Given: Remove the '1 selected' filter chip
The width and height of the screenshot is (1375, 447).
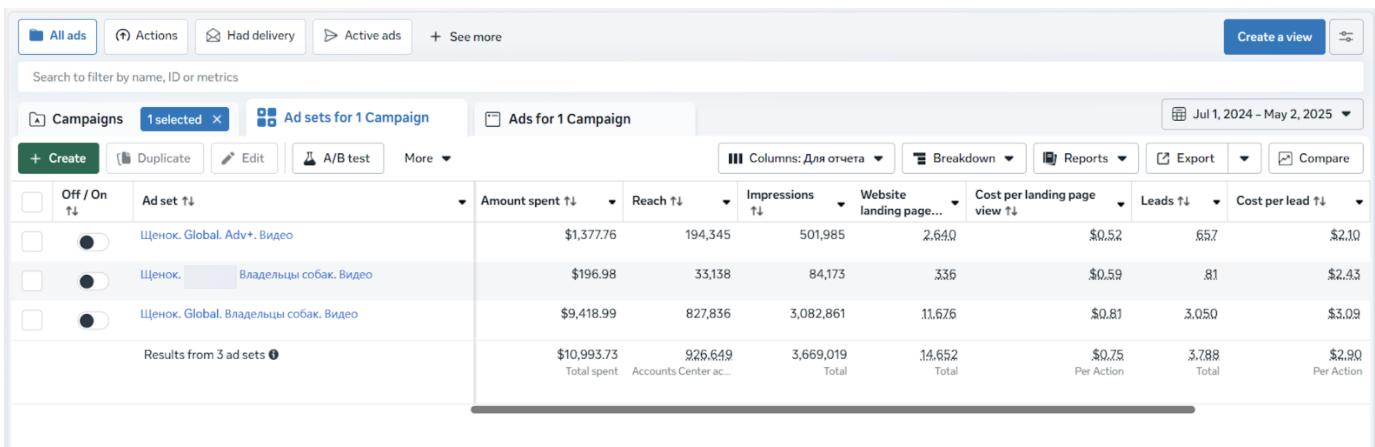Looking at the screenshot, I should (216, 119).
